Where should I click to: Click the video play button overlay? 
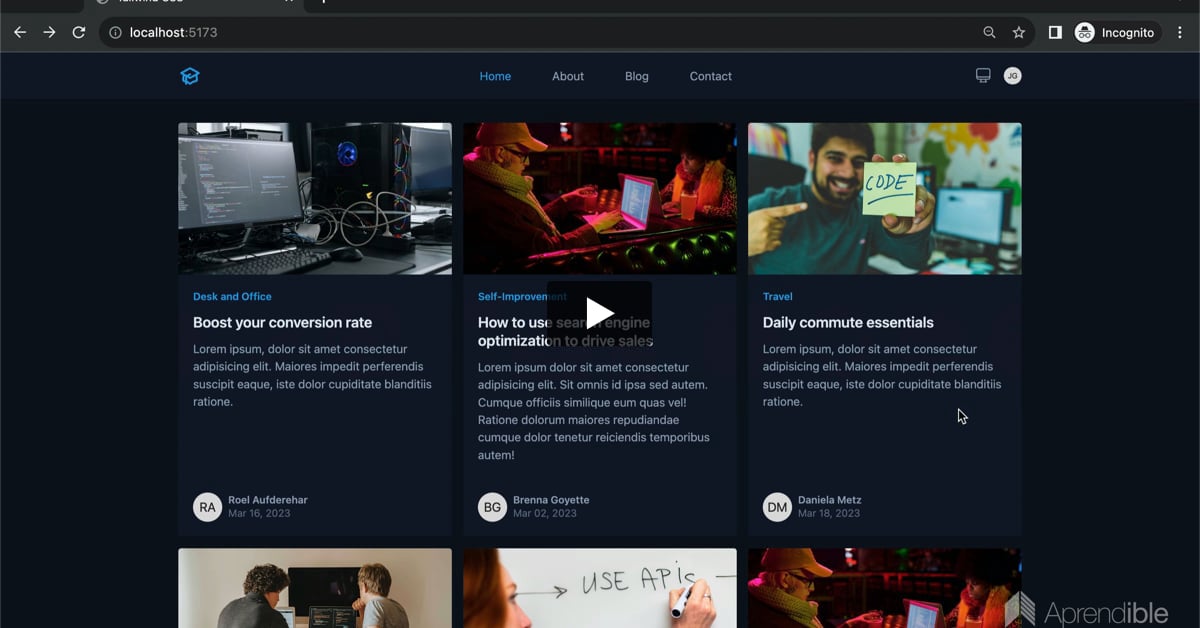[600, 313]
